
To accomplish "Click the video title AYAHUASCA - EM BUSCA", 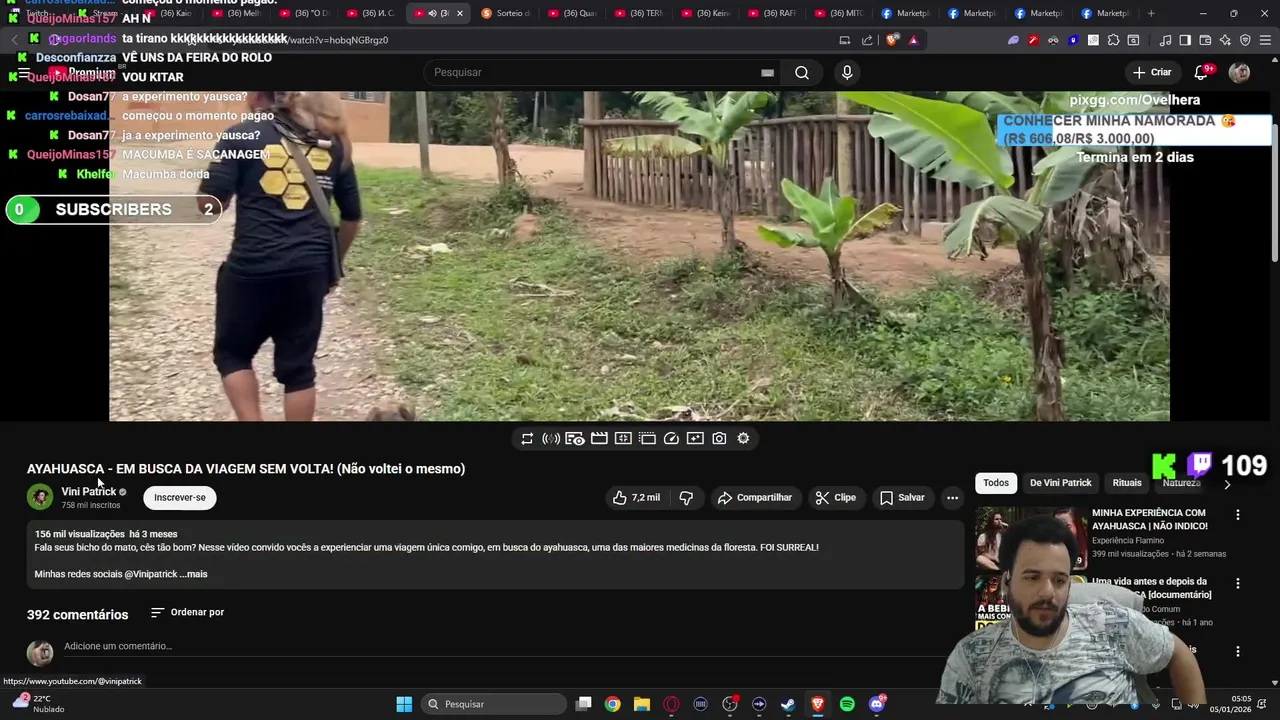I will coord(246,468).
